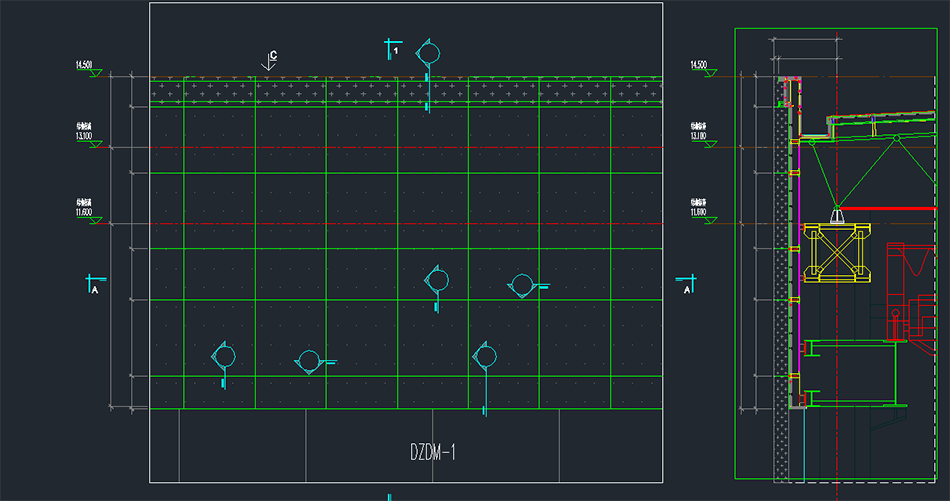Click the 14.500 elevation marker on left
The width and height of the screenshot is (950, 501).
click(84, 66)
